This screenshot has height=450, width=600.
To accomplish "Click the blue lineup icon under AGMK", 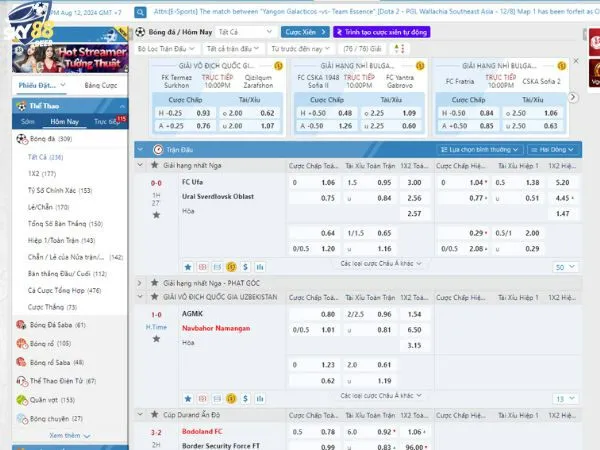I will pos(217,399).
